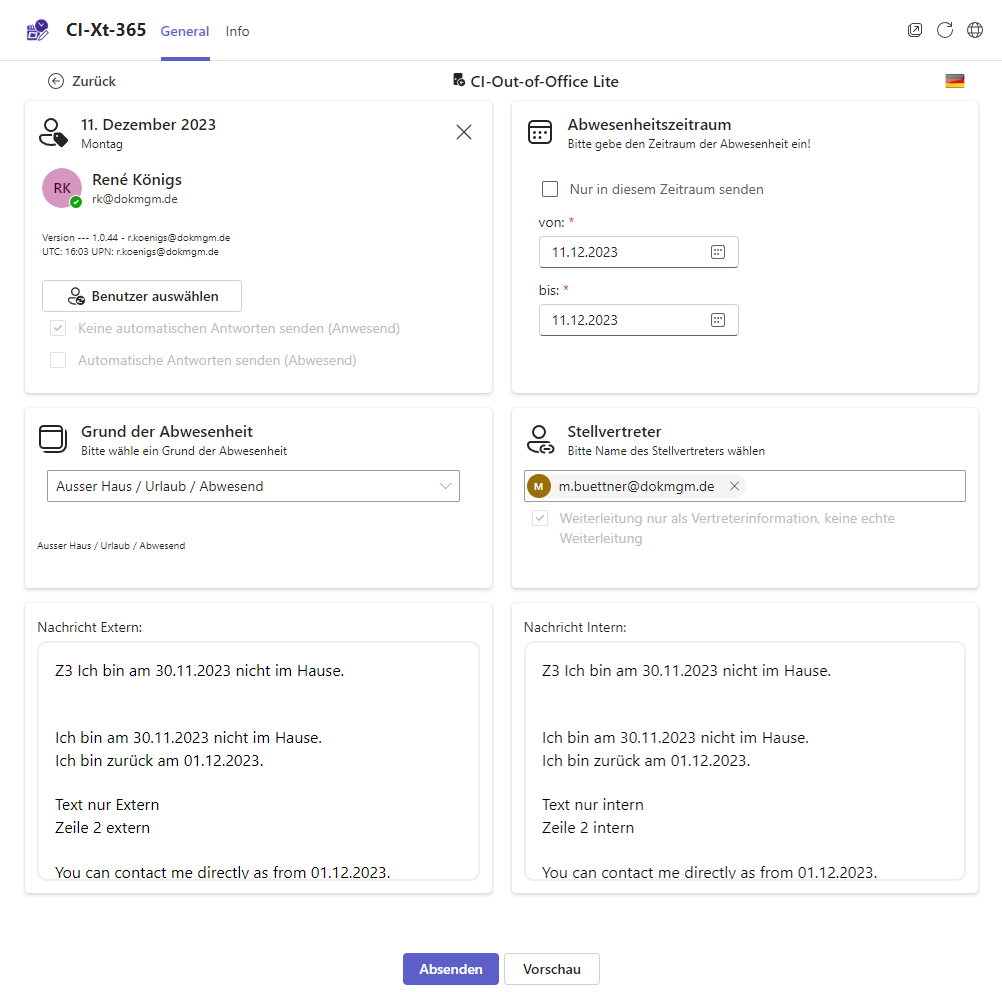Viewport: 1002px width, 992px height.
Task: Open the Info tab
Action: [237, 31]
